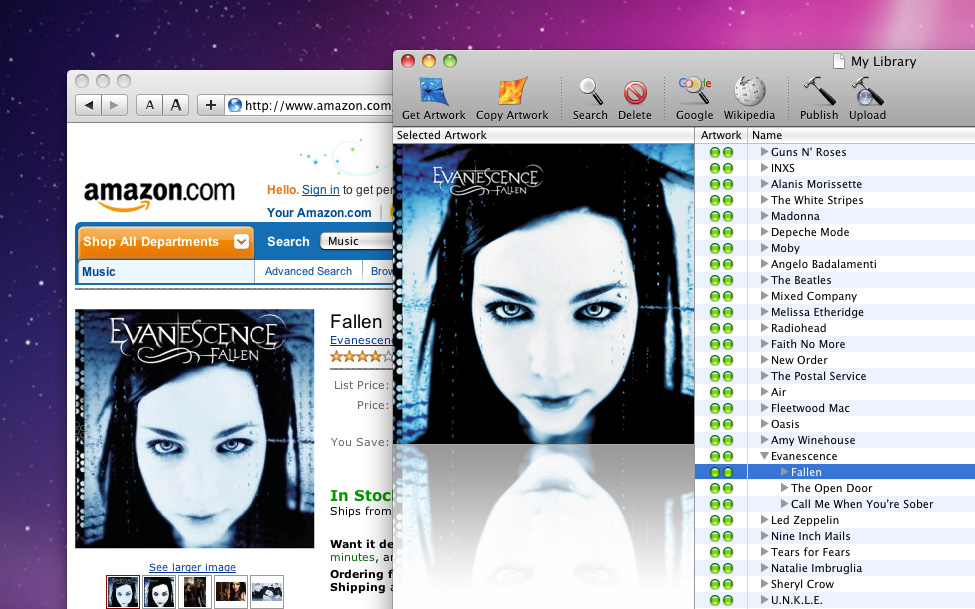Screen dimensions: 975x609
Task: Open the Shop All Departments dropdown
Action: [x=241, y=242]
